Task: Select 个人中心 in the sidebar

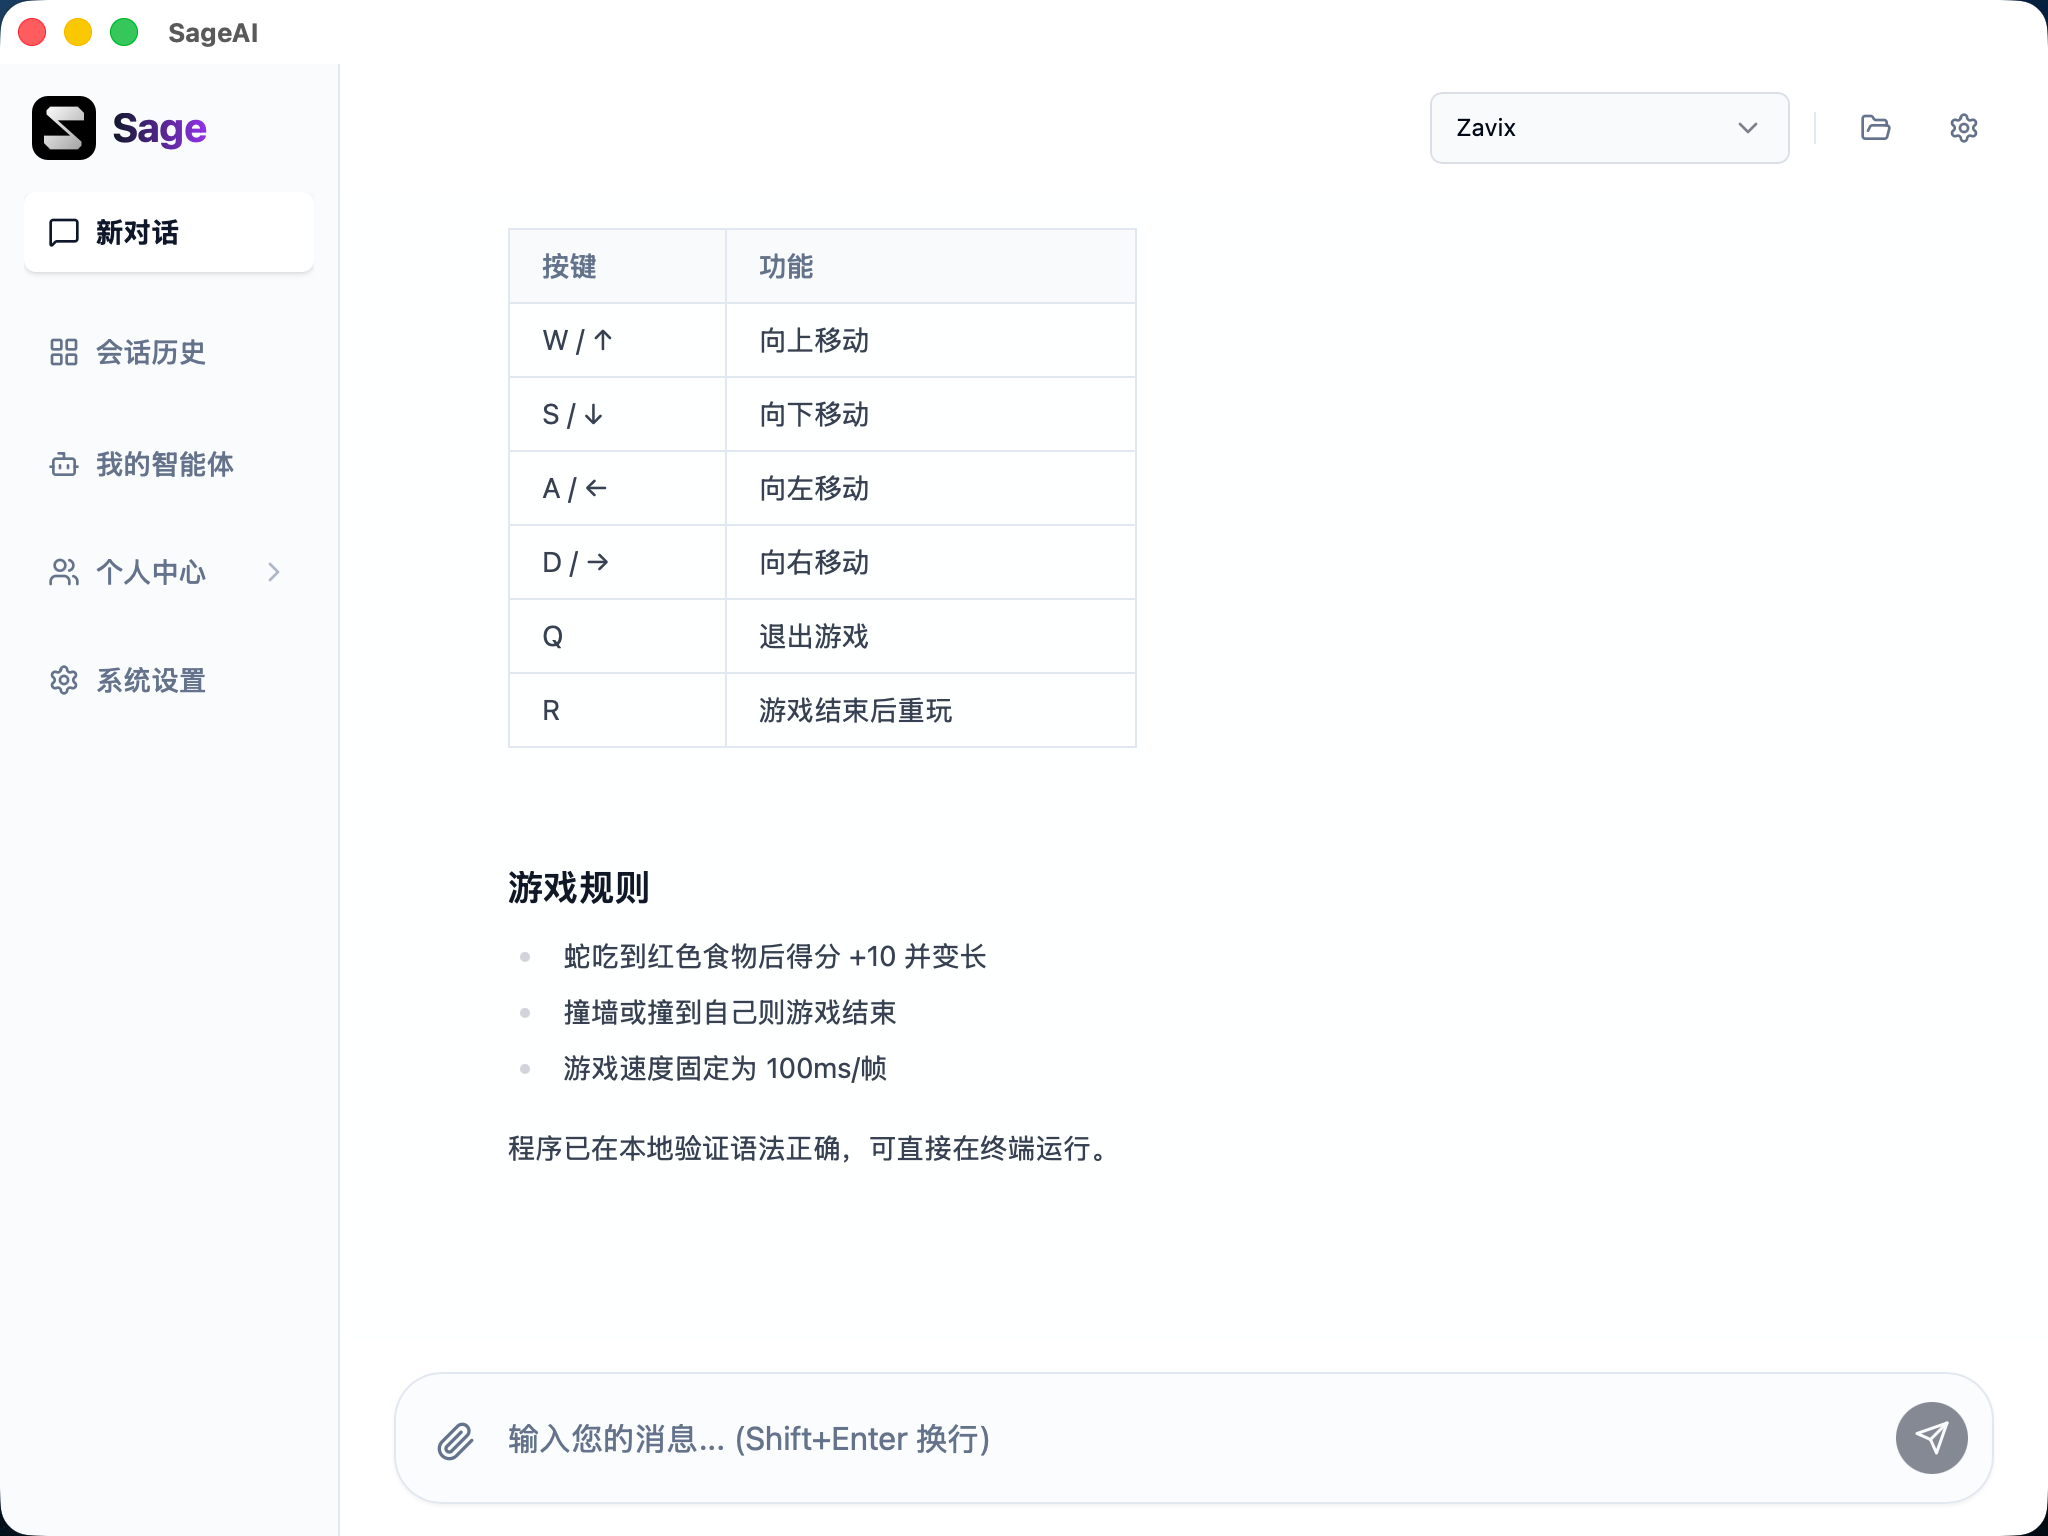Action: pos(150,572)
